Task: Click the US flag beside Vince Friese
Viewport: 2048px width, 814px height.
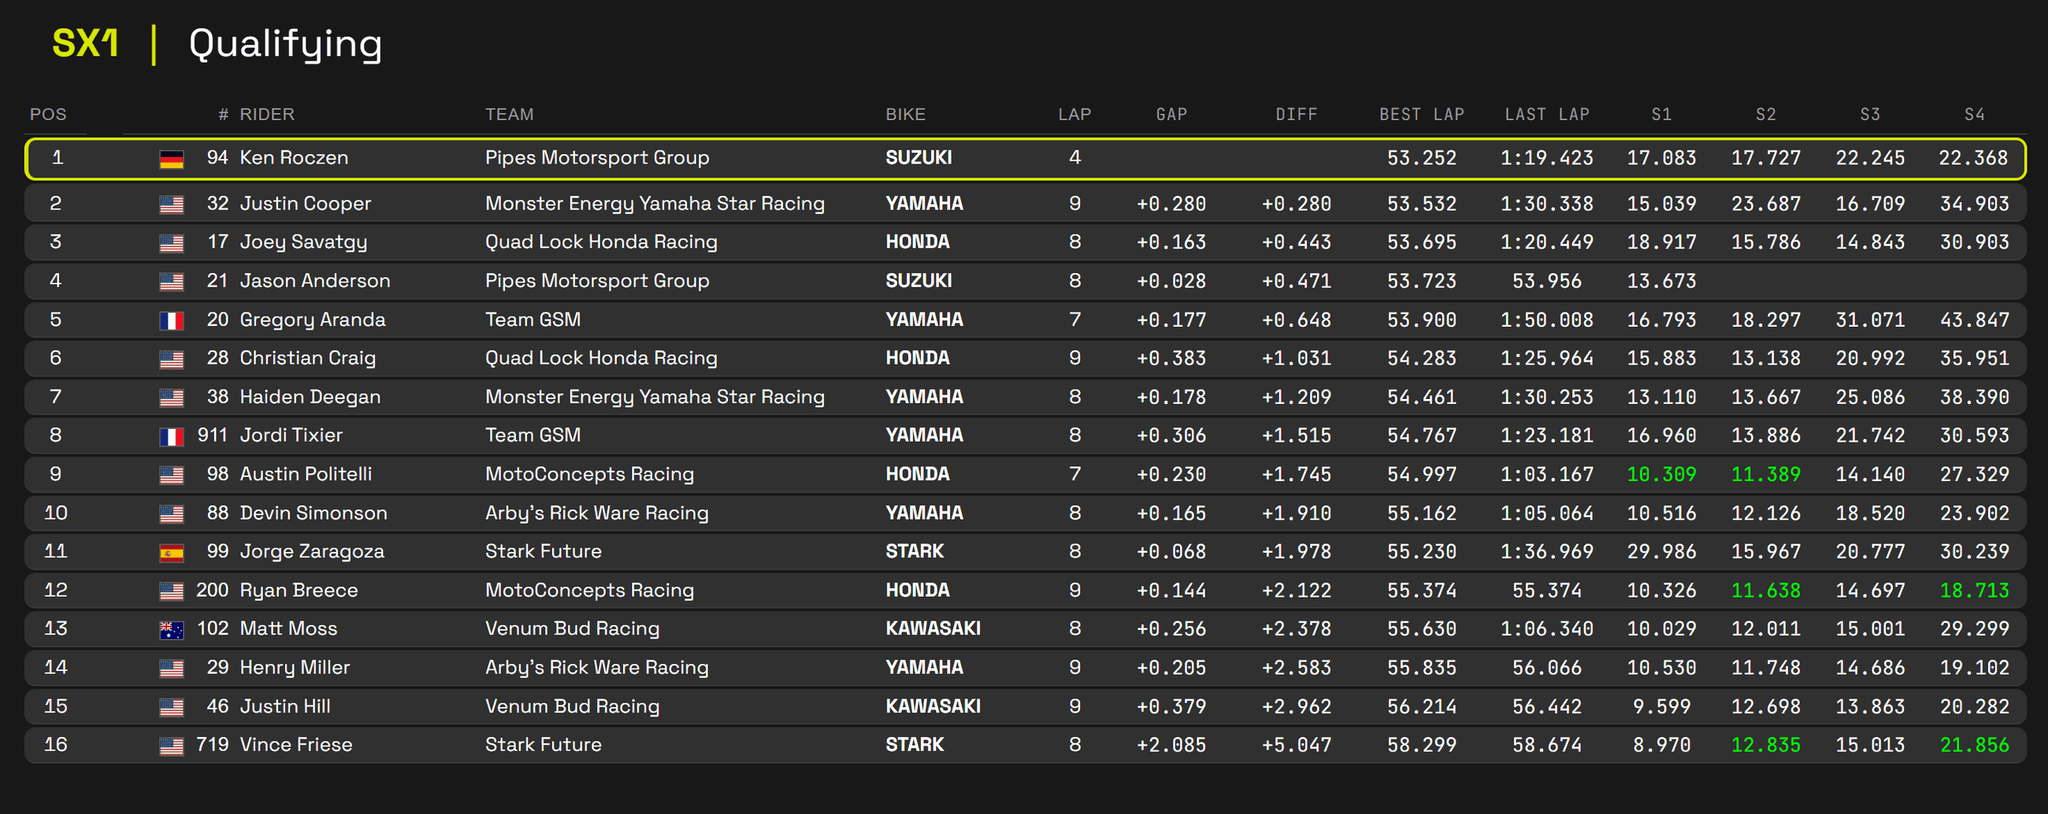Action: [171, 746]
